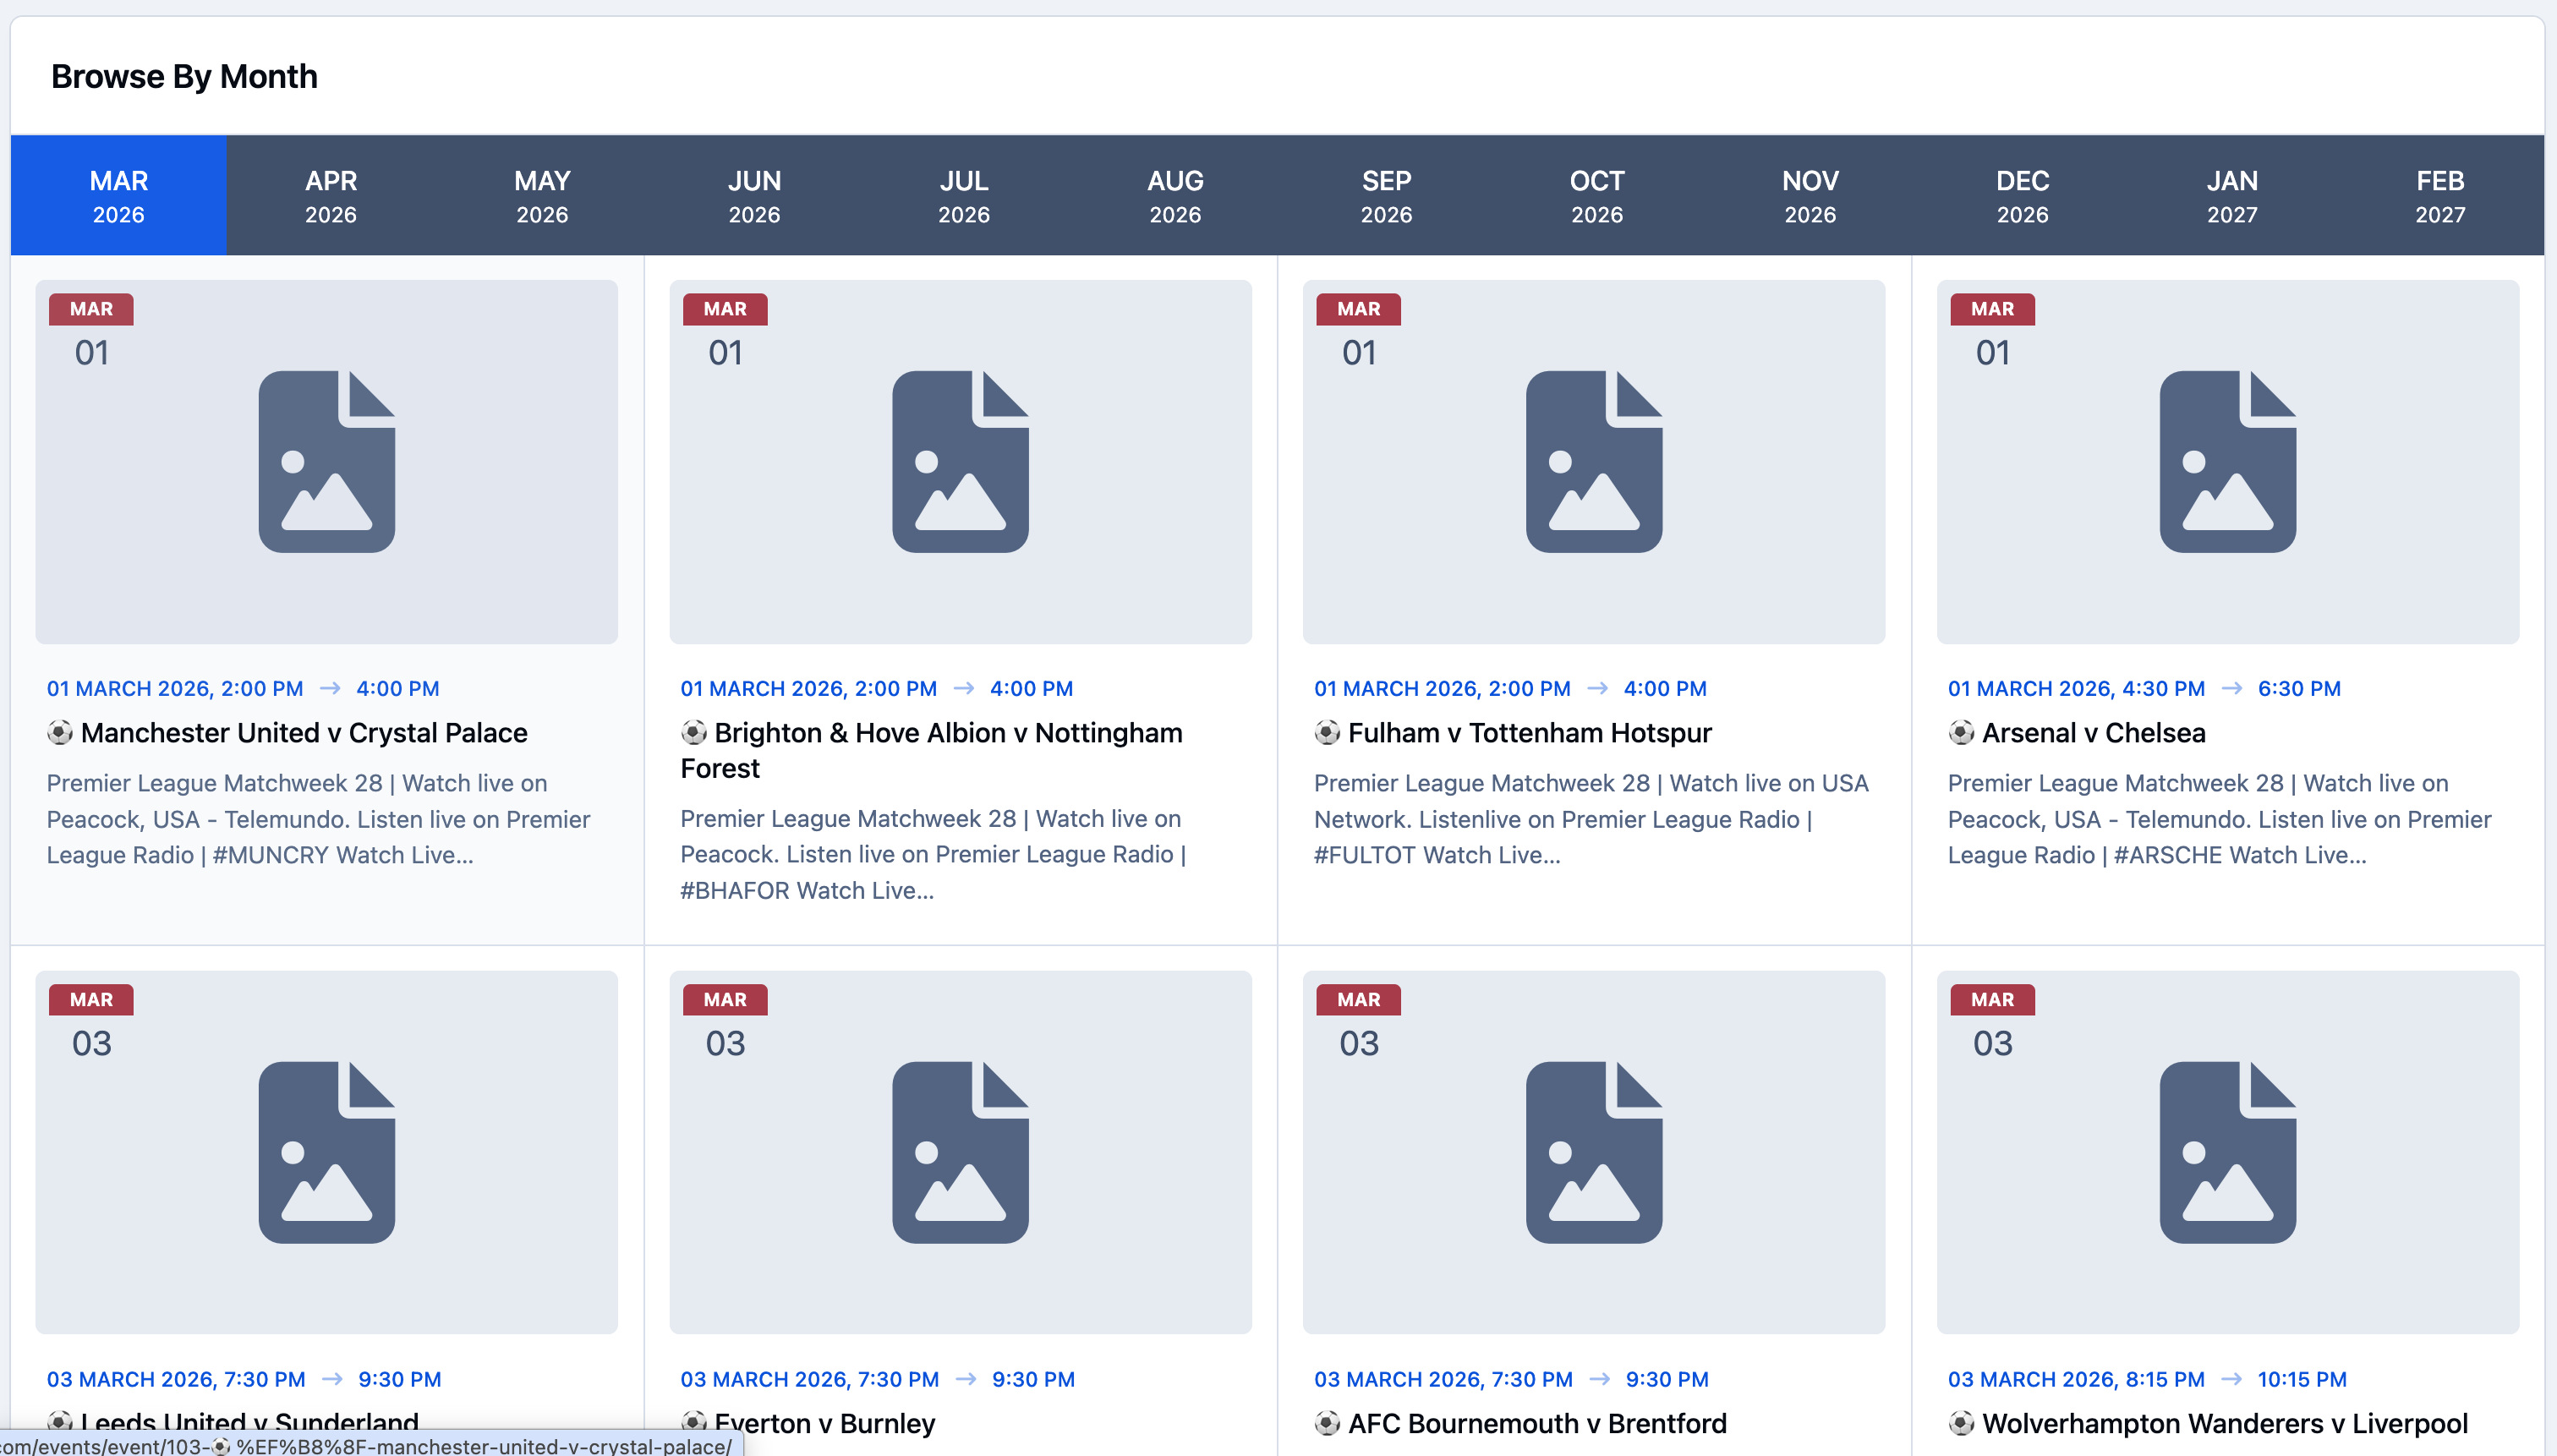Click description mentioning #FULTOT Watch Live
Image resolution: width=2557 pixels, height=1456 pixels.
point(1591,819)
